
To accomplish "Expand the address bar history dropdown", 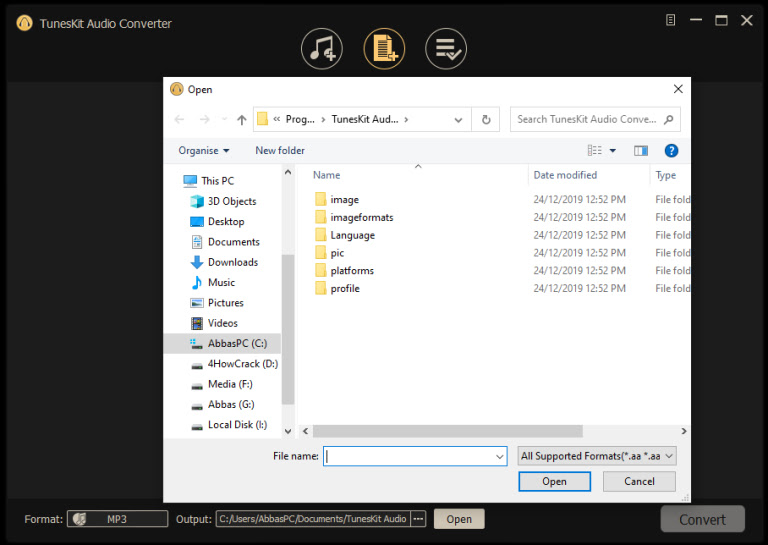I will tap(458, 120).
